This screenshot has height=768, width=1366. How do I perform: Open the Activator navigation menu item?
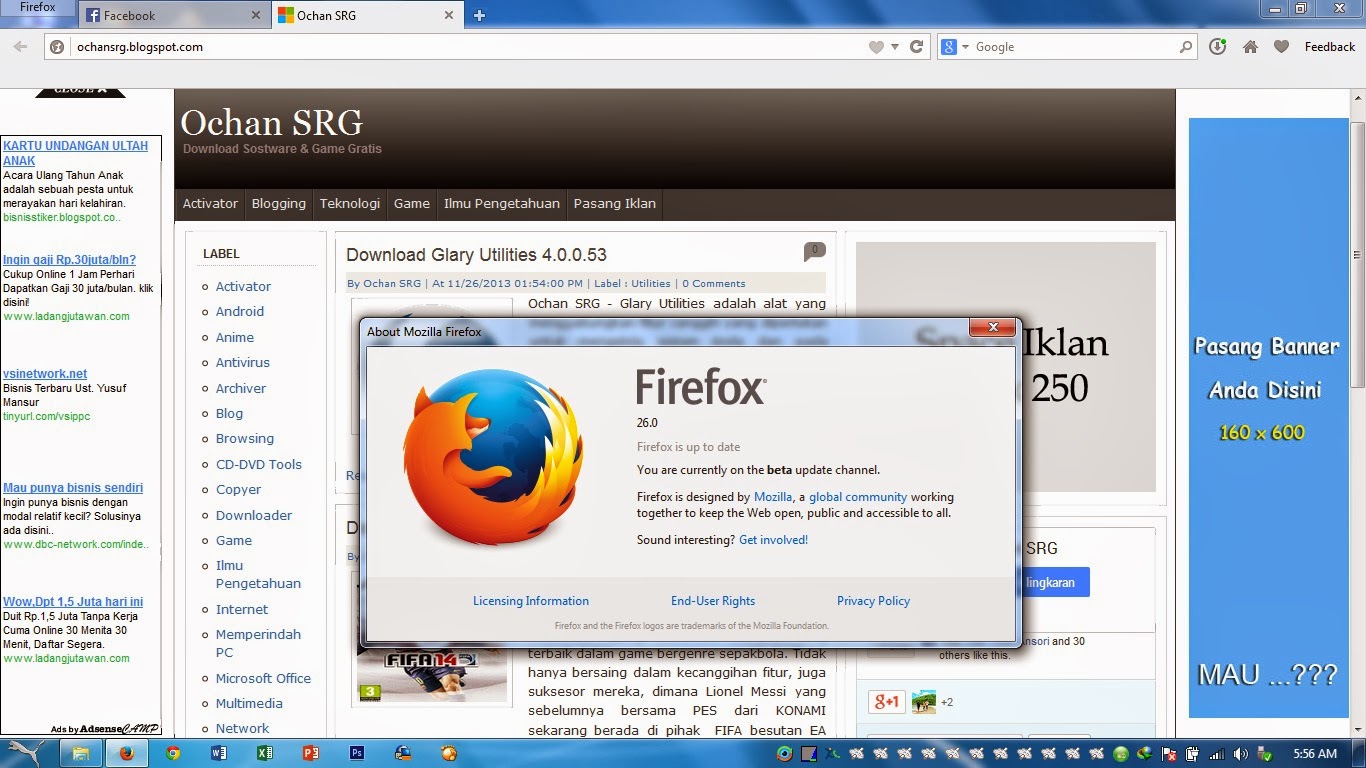pos(210,203)
